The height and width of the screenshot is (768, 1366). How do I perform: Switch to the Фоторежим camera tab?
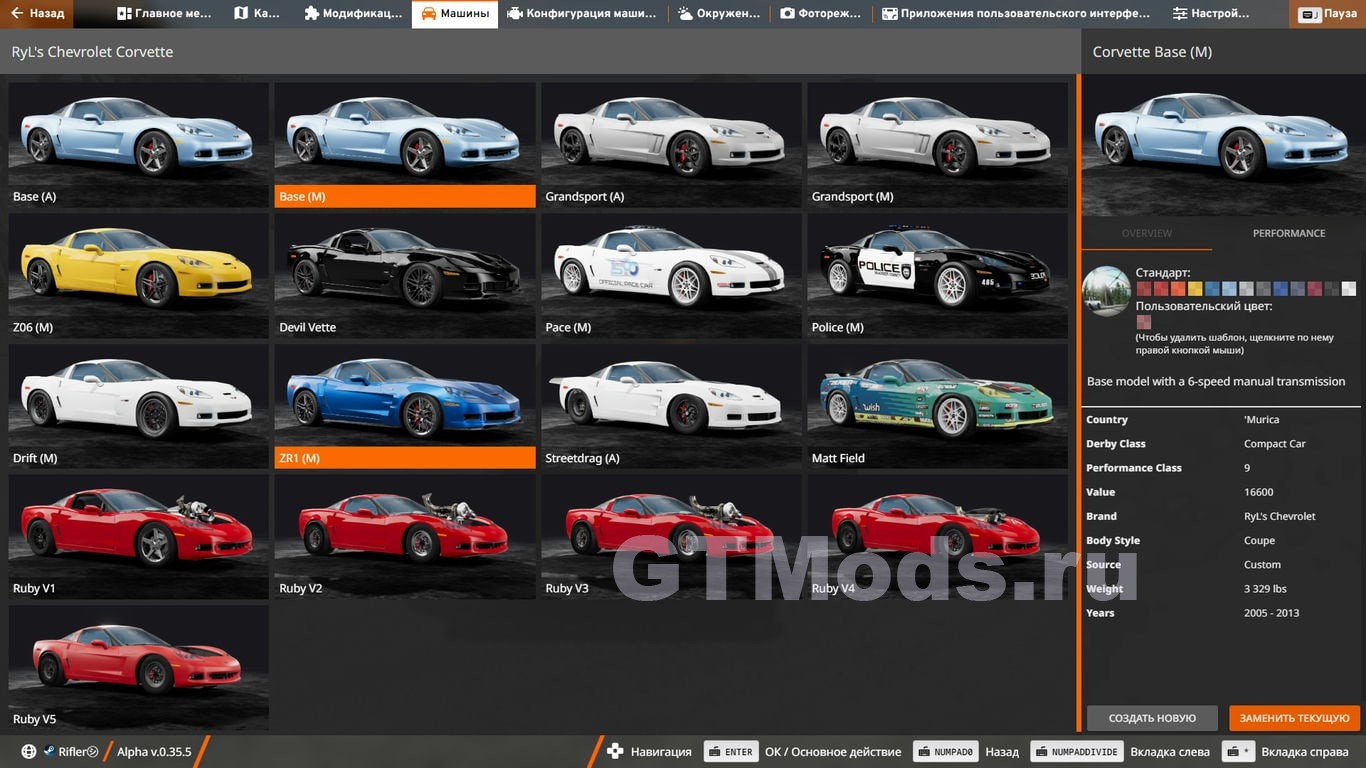821,14
